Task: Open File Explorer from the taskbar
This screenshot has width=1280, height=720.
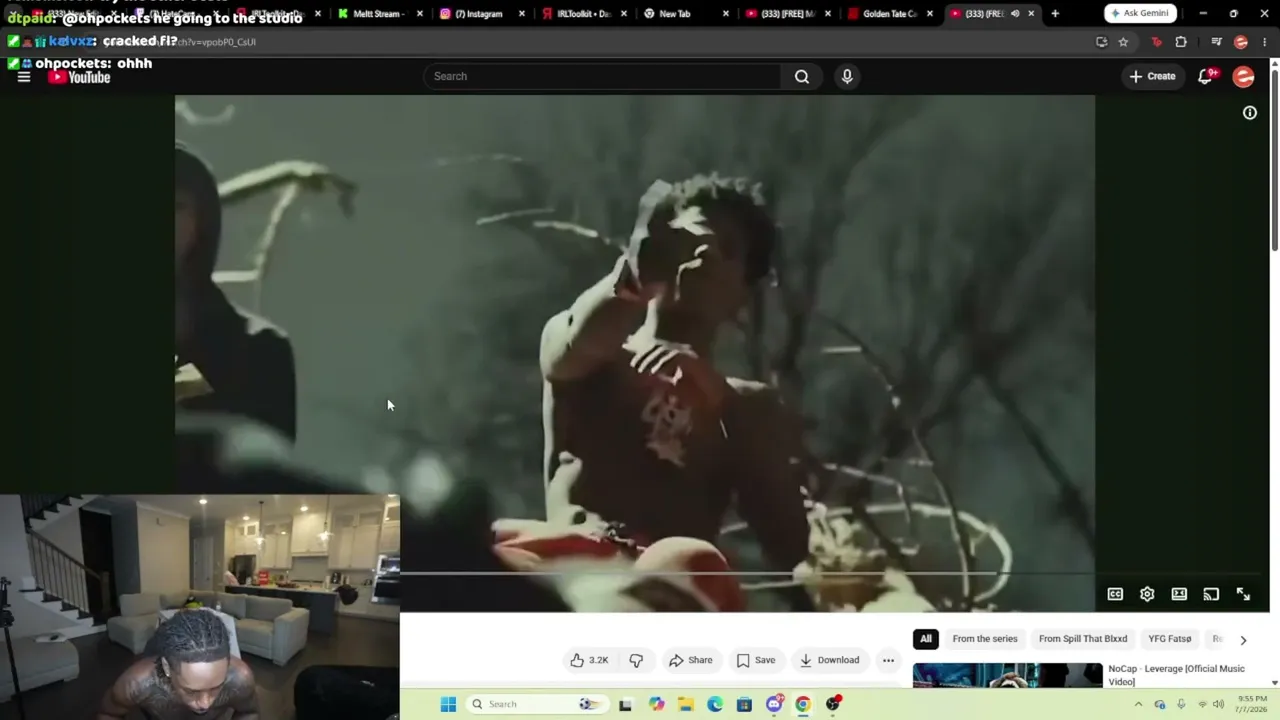Action: (685, 704)
